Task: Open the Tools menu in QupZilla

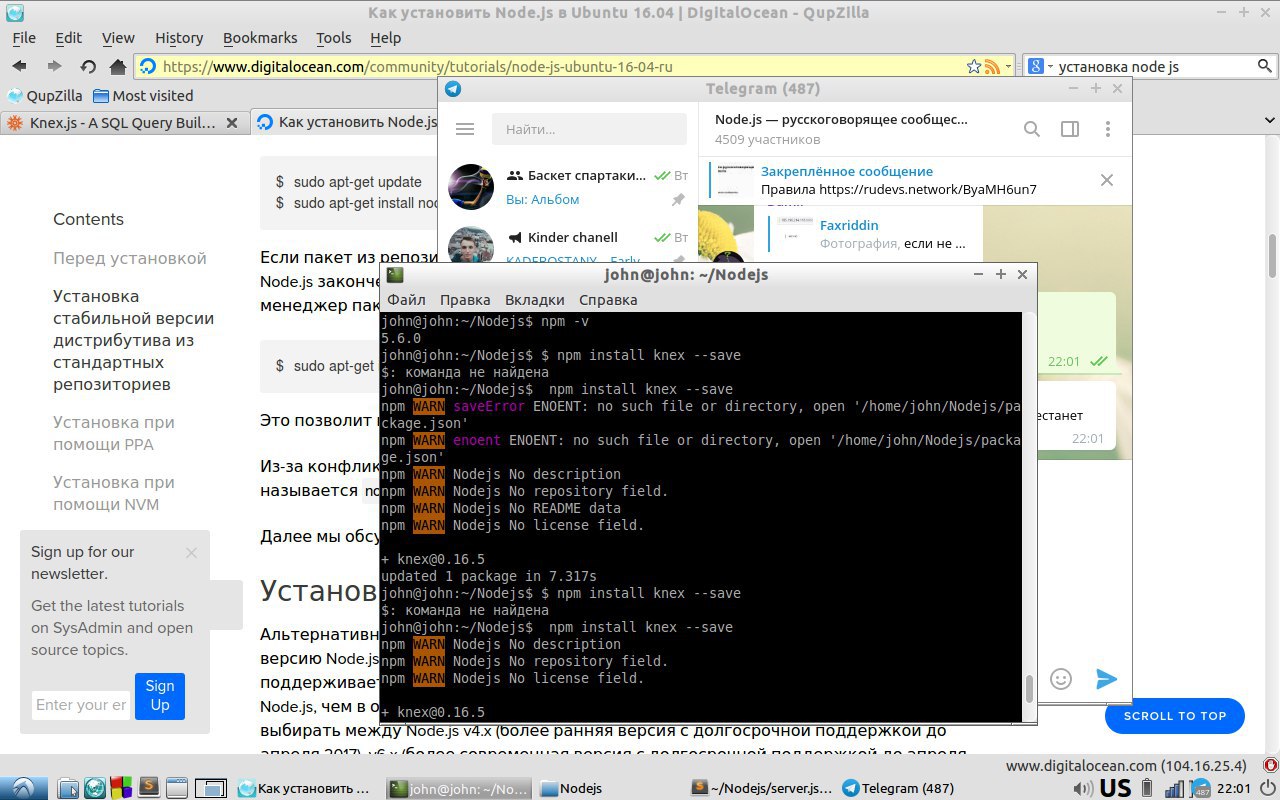Action: (334, 38)
